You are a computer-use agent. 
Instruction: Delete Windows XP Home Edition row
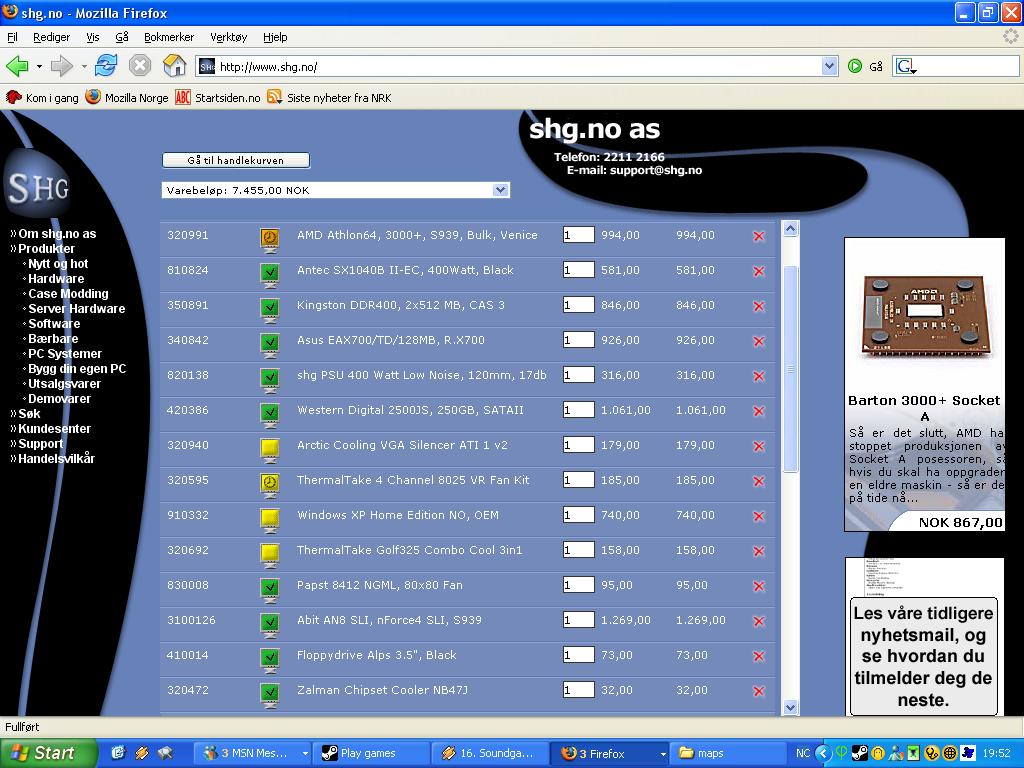758,517
